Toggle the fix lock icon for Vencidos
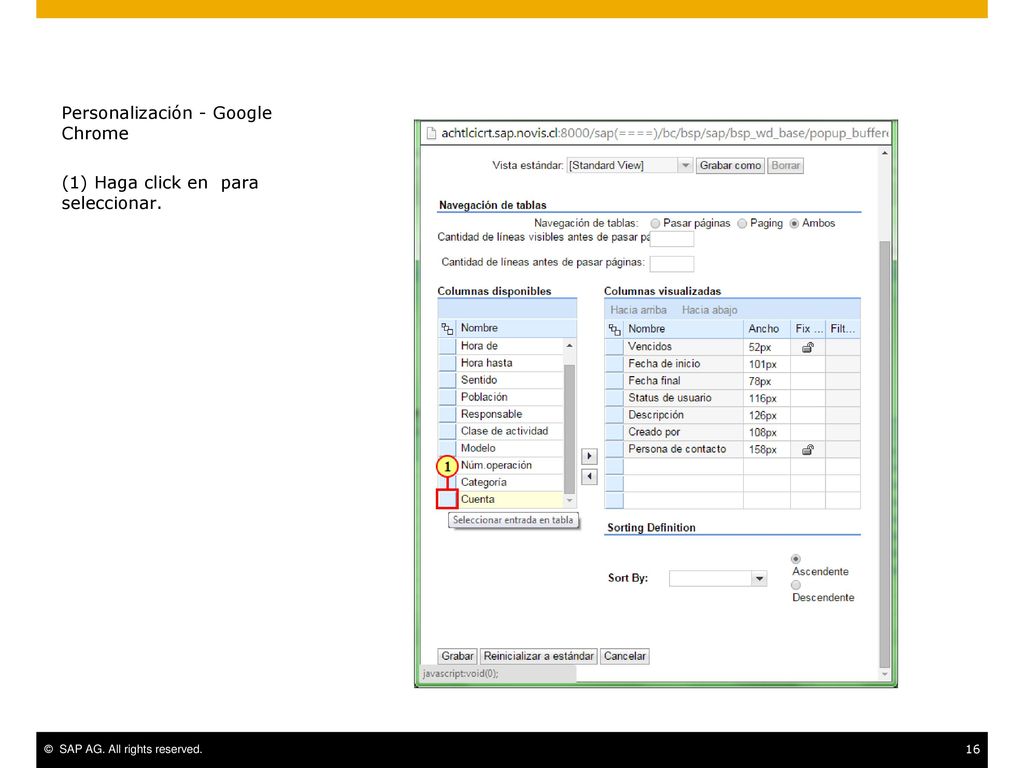This screenshot has height=768, width=1024. pos(808,347)
